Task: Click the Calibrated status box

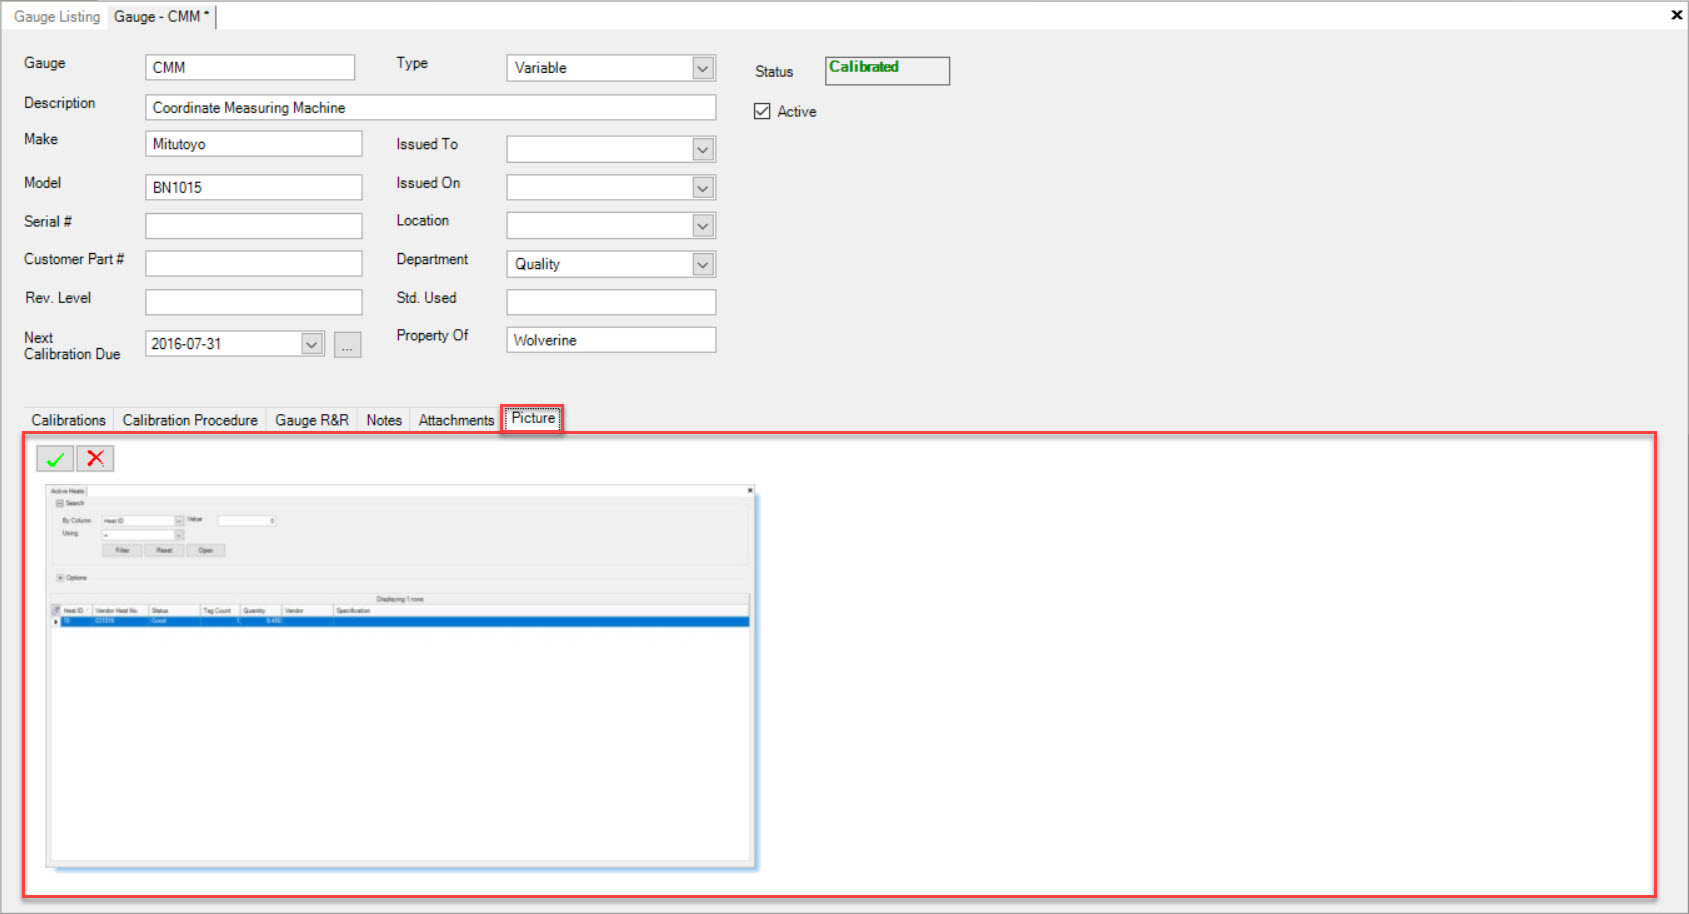Action: tap(887, 70)
